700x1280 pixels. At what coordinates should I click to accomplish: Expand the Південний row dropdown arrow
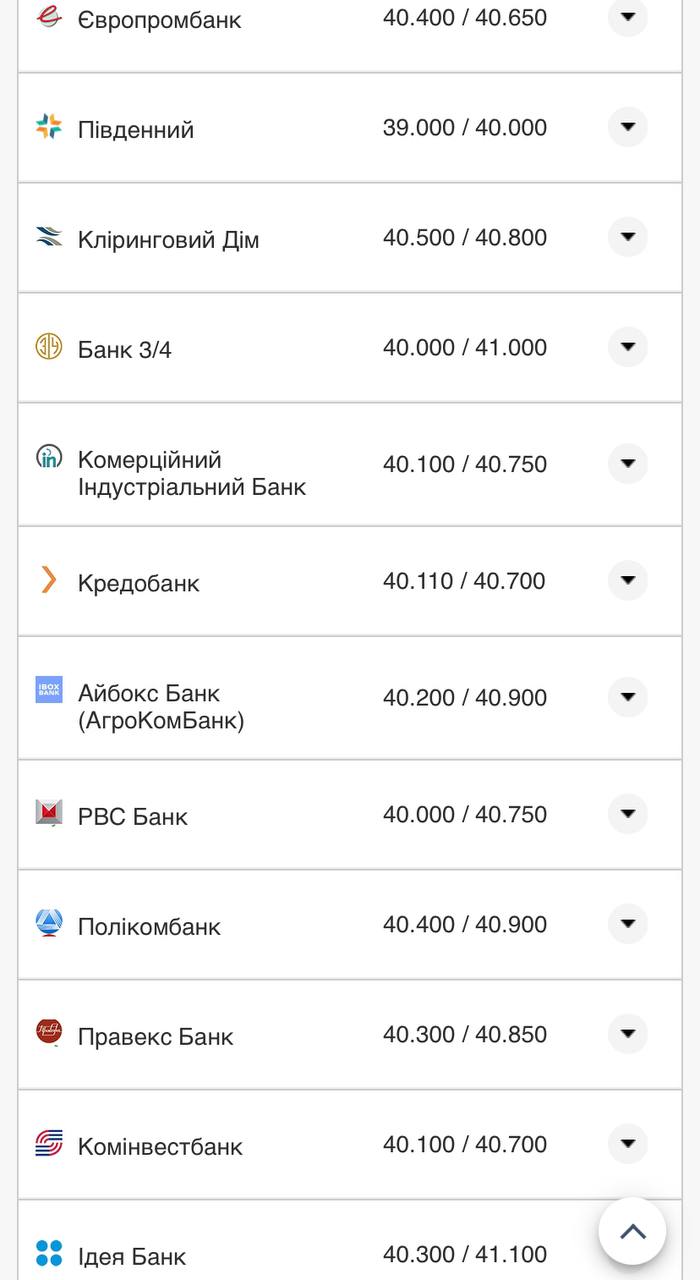click(x=628, y=127)
